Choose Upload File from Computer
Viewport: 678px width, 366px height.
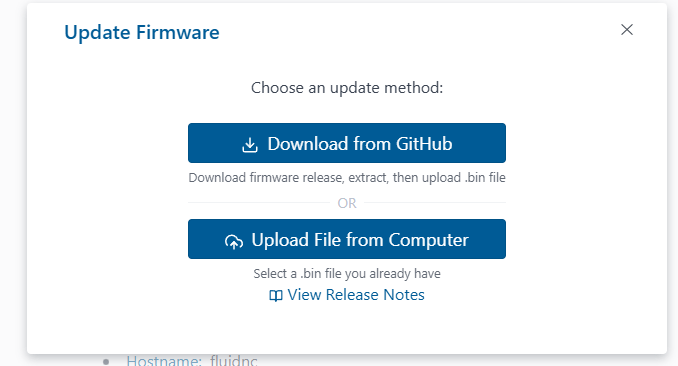[x=347, y=239]
